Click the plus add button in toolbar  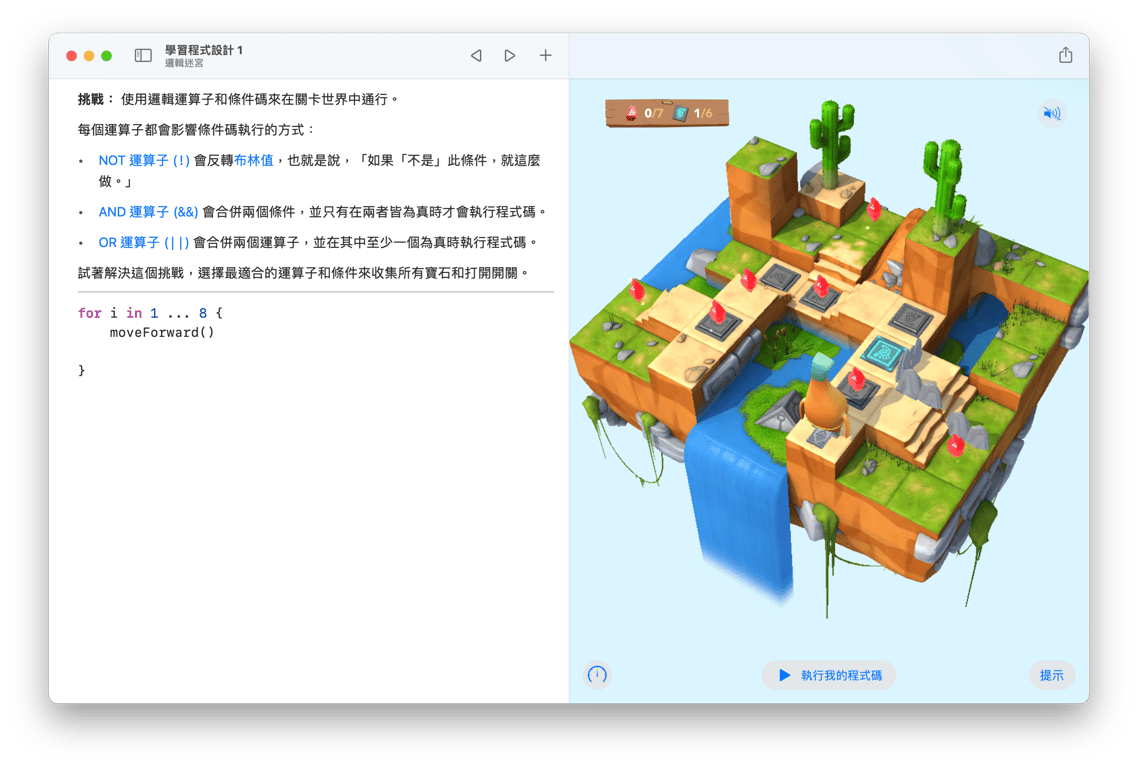[x=545, y=55]
